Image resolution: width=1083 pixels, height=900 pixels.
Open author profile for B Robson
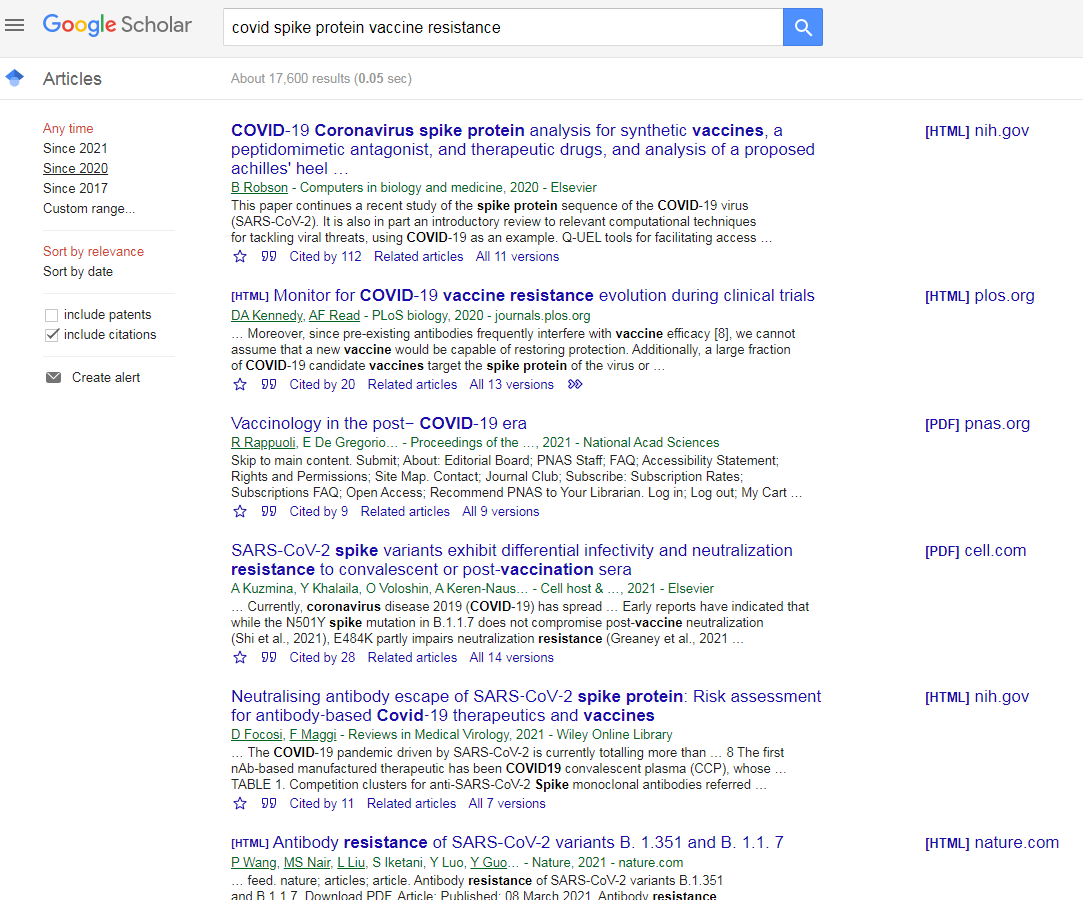(259, 188)
